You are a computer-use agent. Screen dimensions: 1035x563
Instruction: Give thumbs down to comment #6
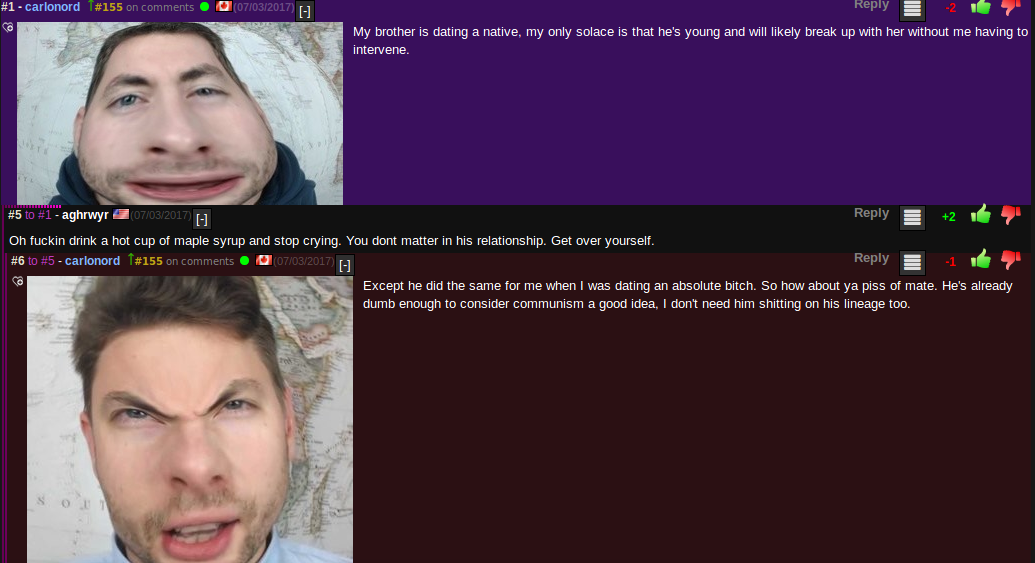pos(1011,260)
